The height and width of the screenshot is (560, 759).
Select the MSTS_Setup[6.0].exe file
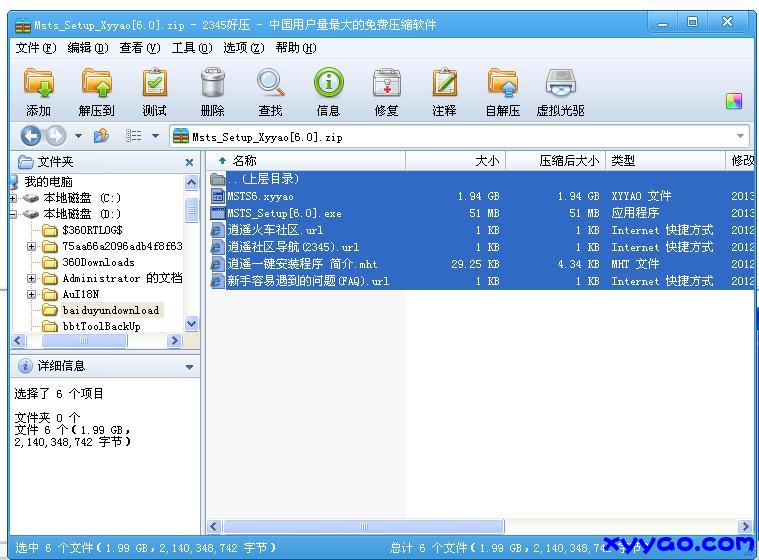[x=284, y=213]
